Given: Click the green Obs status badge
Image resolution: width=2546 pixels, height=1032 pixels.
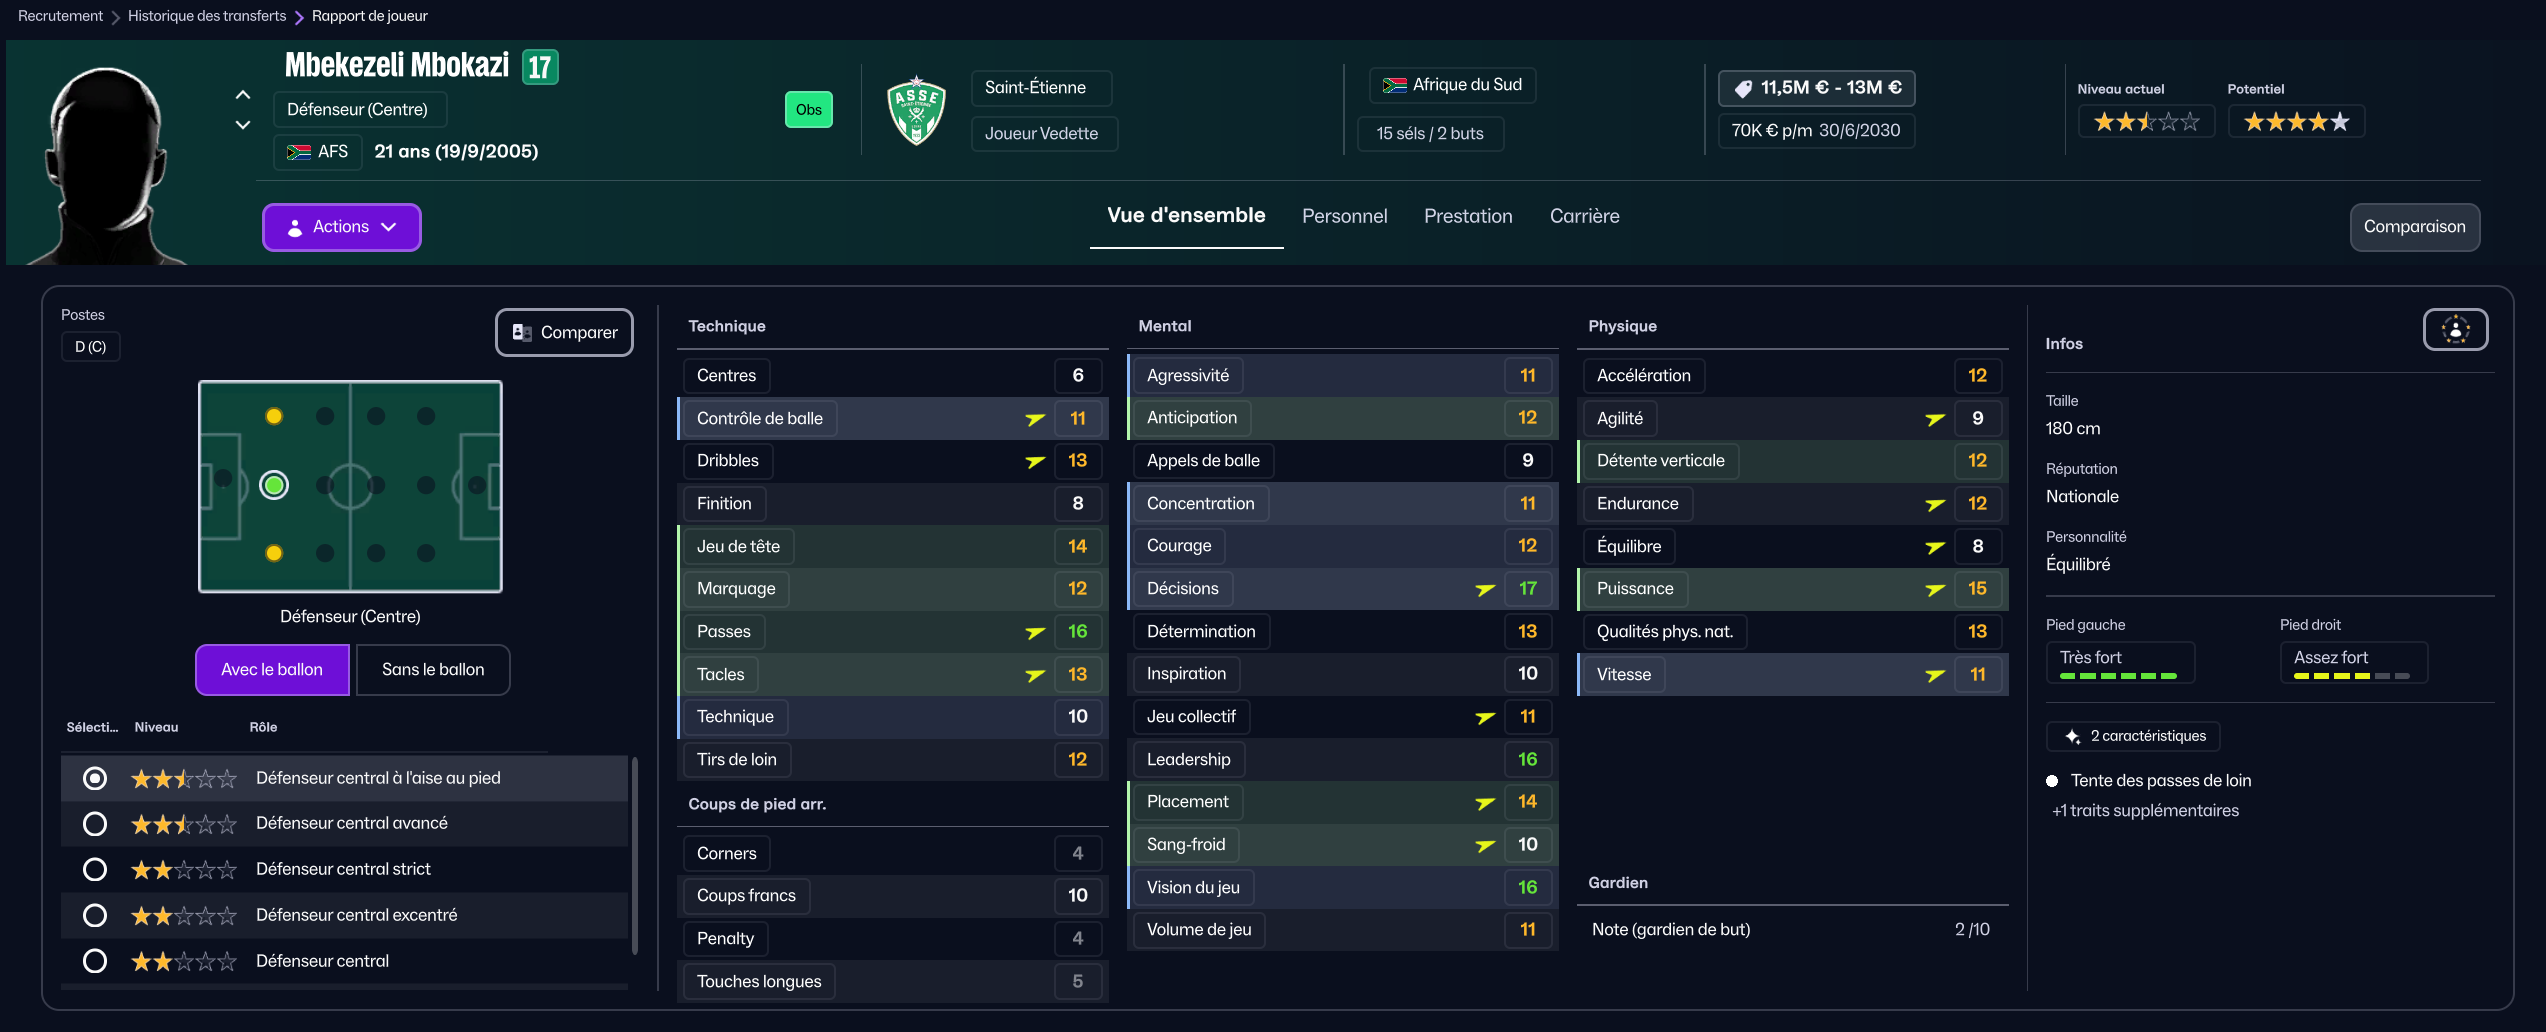Looking at the screenshot, I should coord(808,110).
